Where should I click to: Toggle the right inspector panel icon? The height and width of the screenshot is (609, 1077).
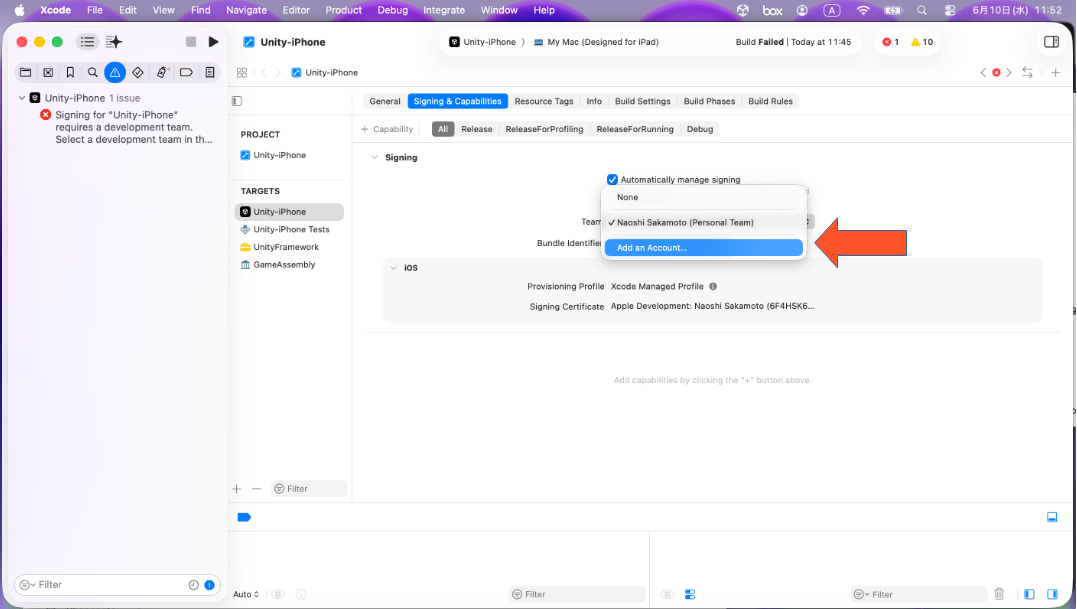coord(1051,42)
